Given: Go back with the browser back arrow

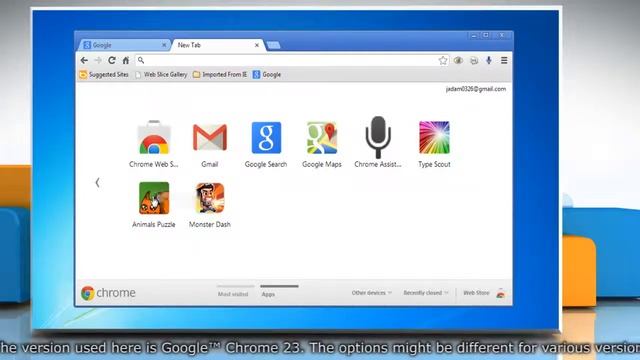Looking at the screenshot, I should coord(84,60).
